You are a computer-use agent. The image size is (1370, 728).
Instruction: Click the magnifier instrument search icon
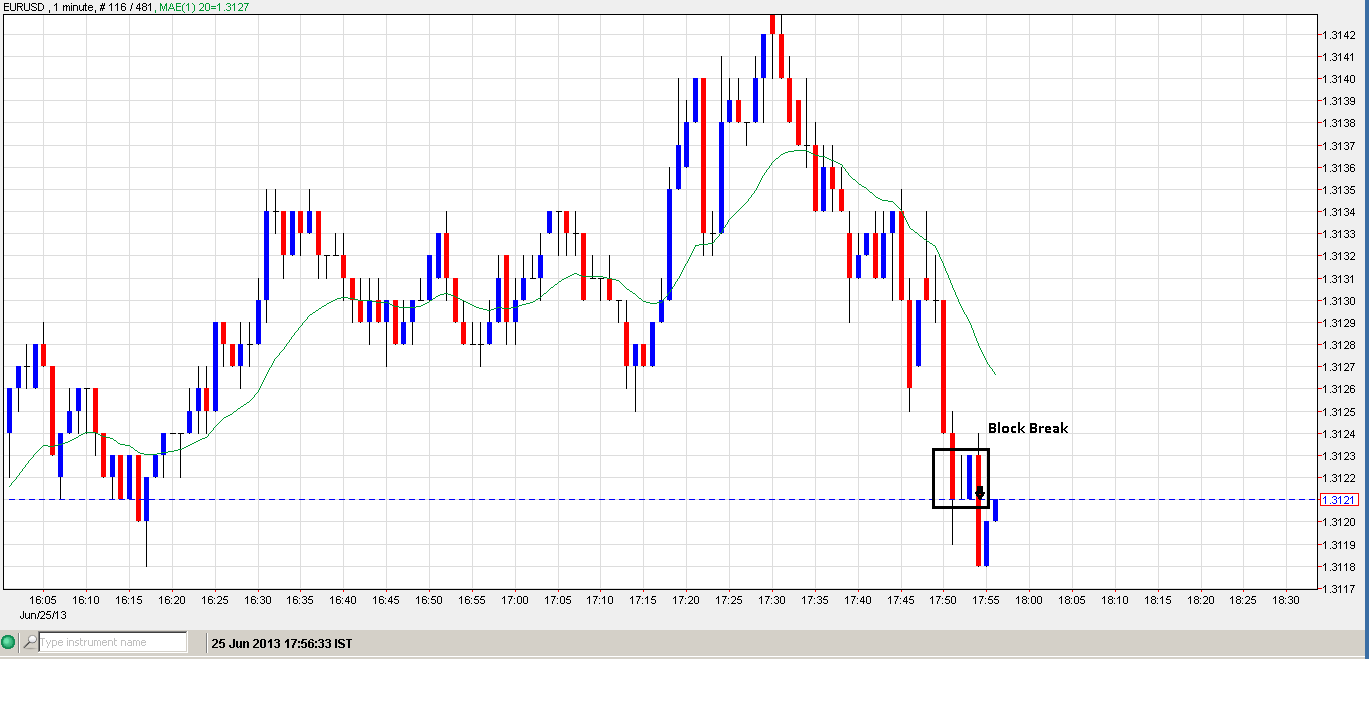[30, 643]
